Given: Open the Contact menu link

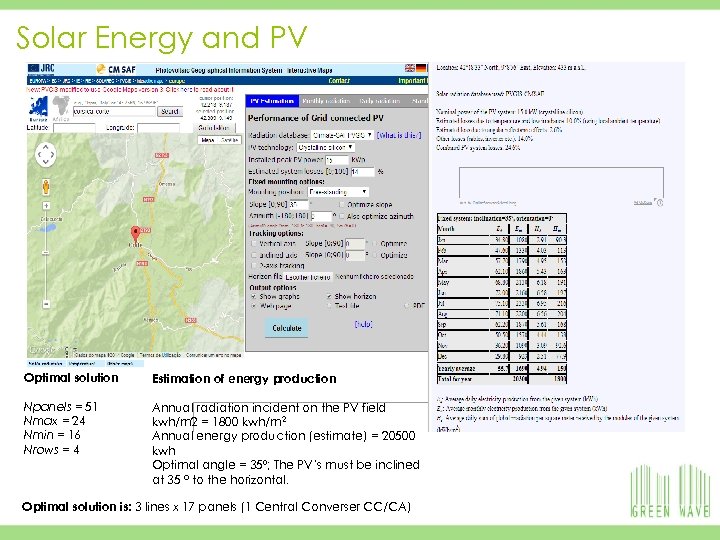Looking at the screenshot, I should (339, 81).
